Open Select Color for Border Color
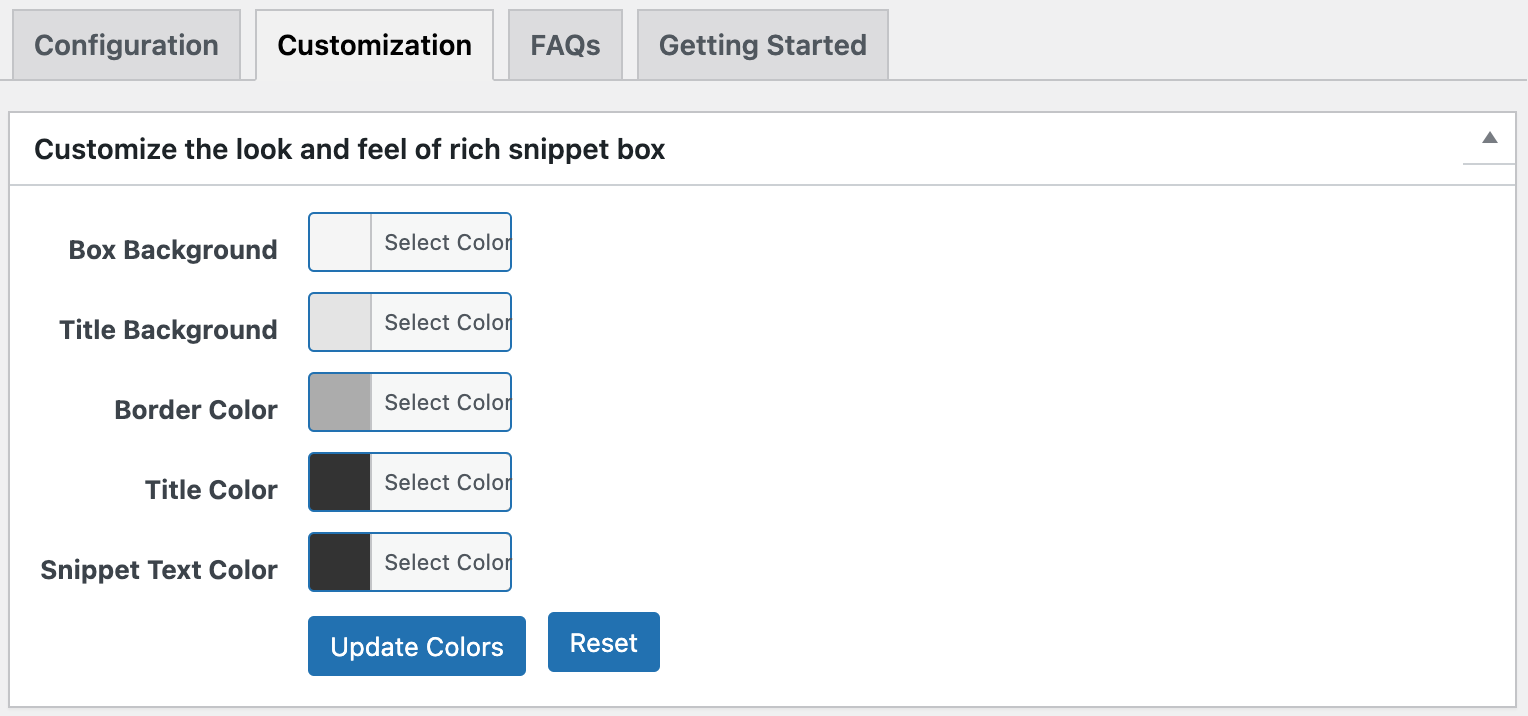 click(441, 402)
